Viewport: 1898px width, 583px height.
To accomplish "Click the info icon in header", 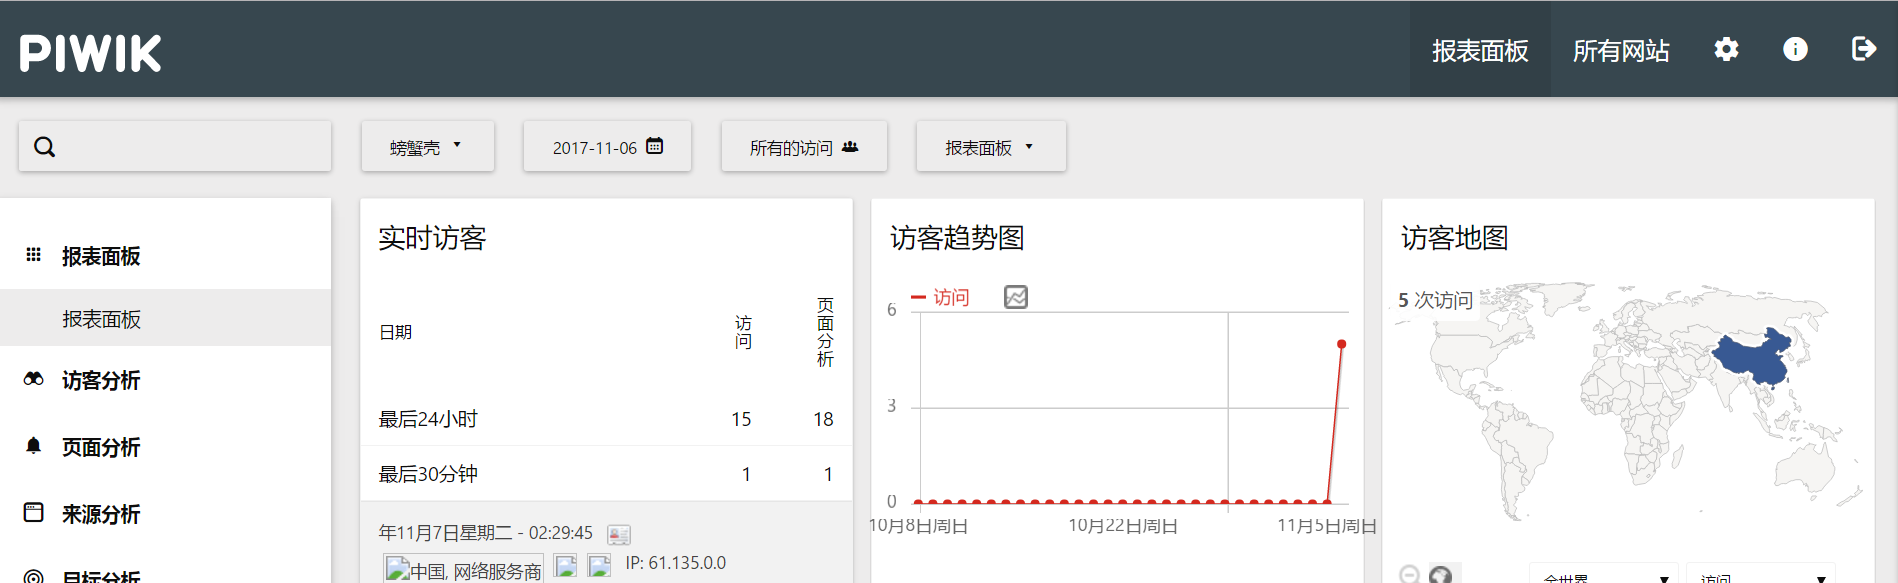I will pyautogui.click(x=1795, y=49).
